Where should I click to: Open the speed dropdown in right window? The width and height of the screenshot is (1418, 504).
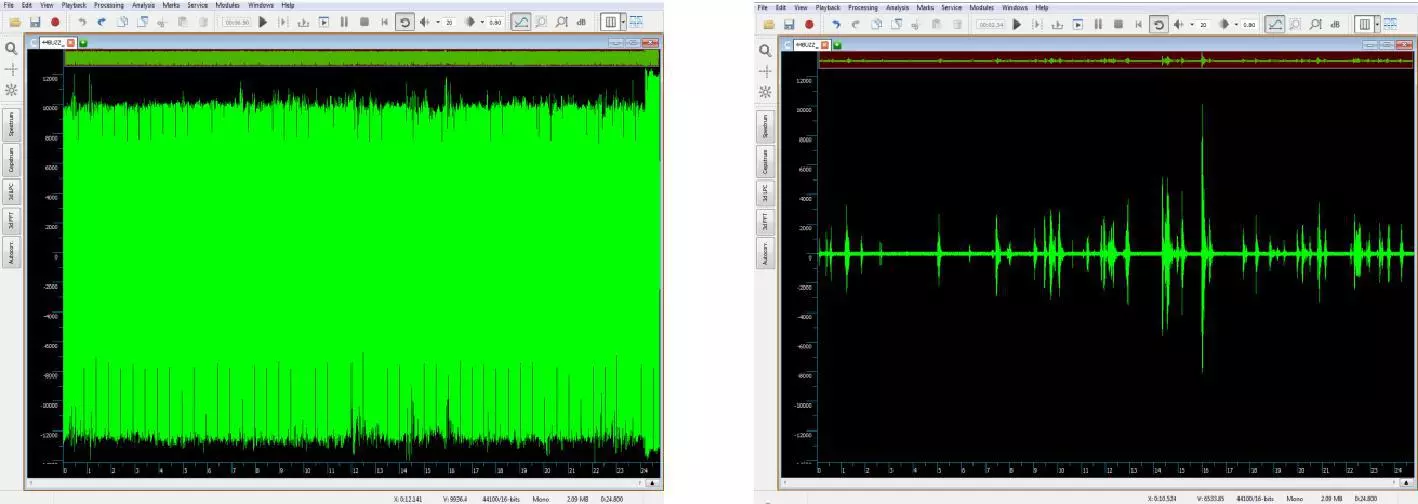1236,24
